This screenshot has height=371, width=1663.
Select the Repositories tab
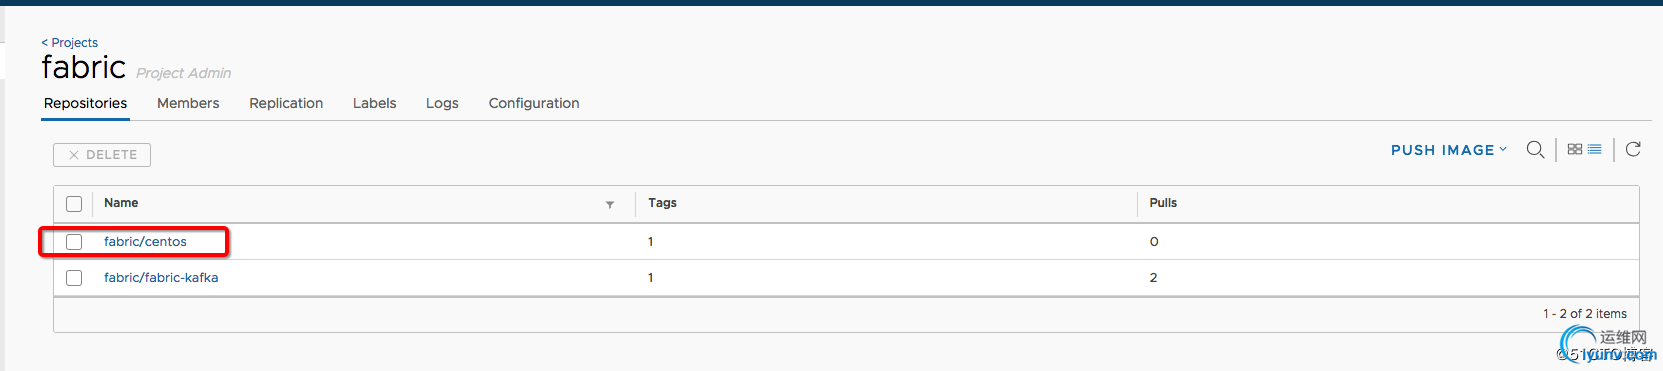[86, 103]
